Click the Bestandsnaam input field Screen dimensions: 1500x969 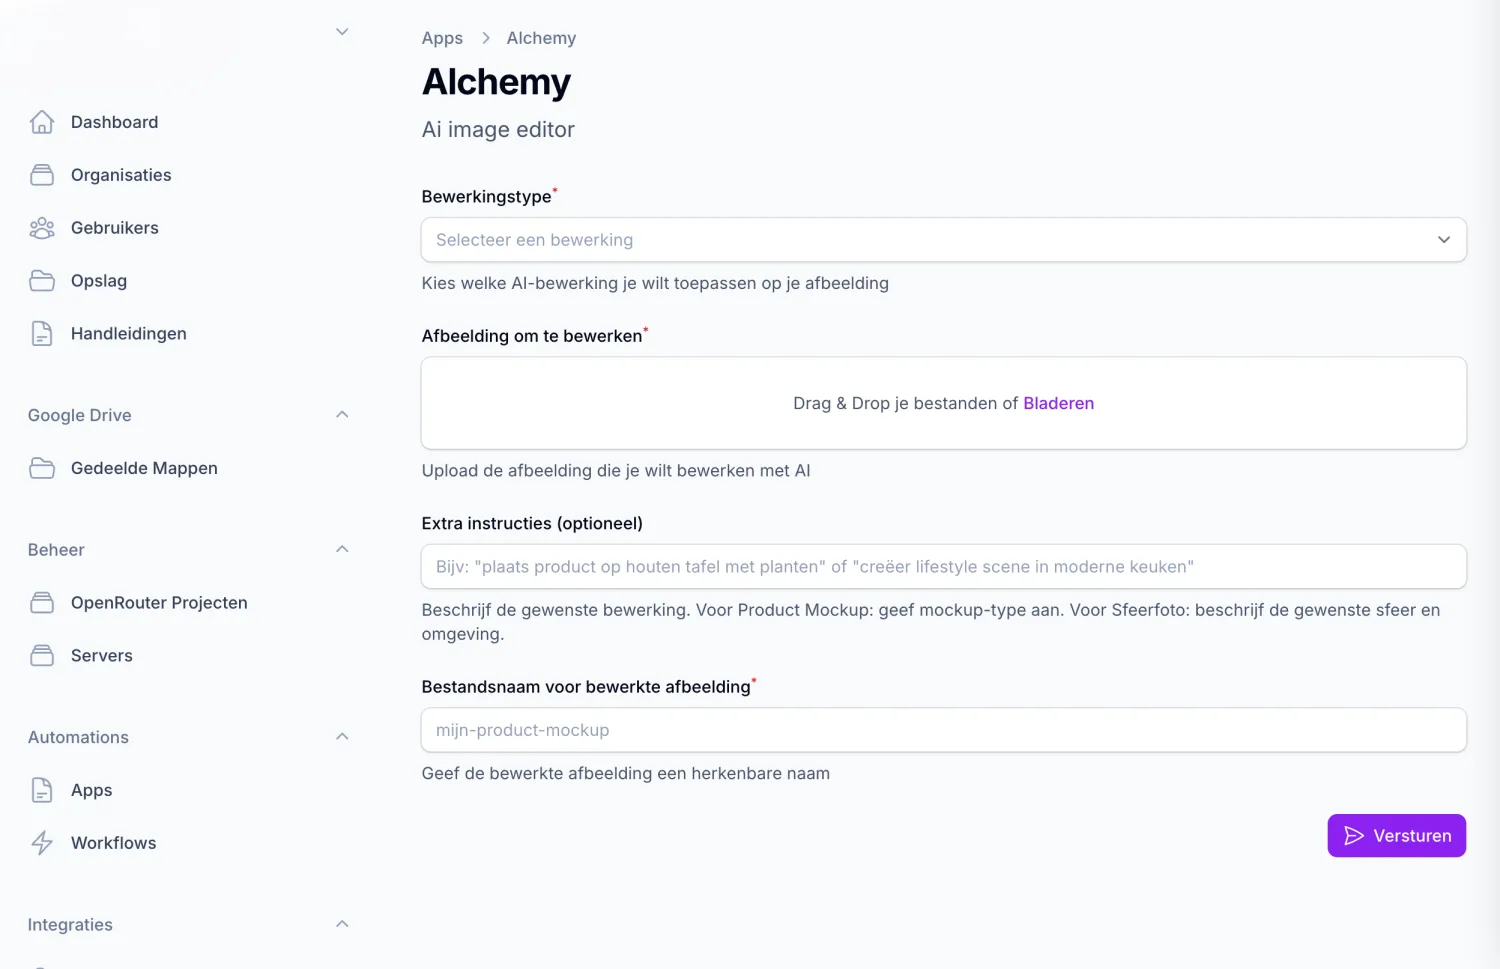(943, 730)
